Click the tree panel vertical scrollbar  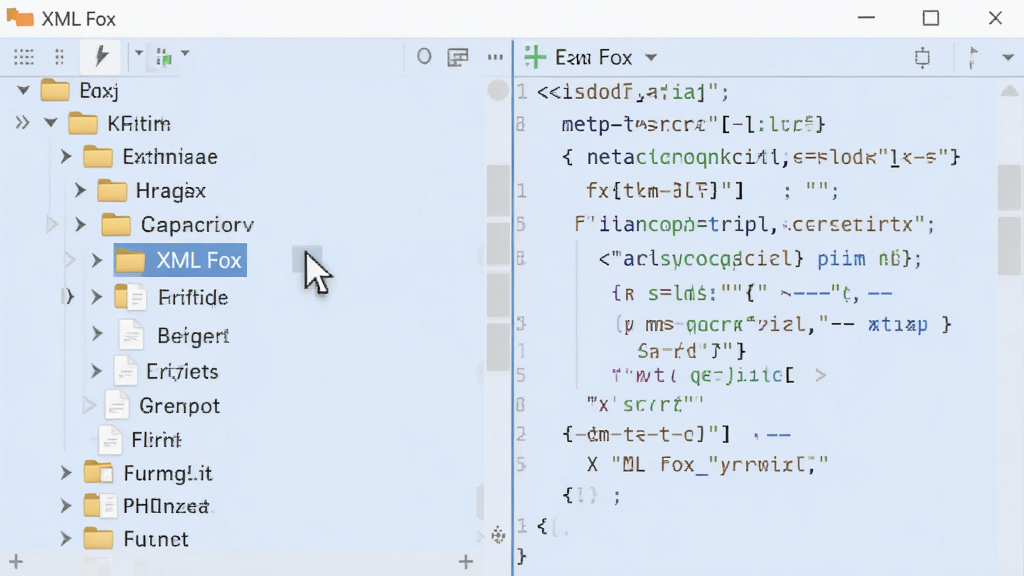[498, 268]
